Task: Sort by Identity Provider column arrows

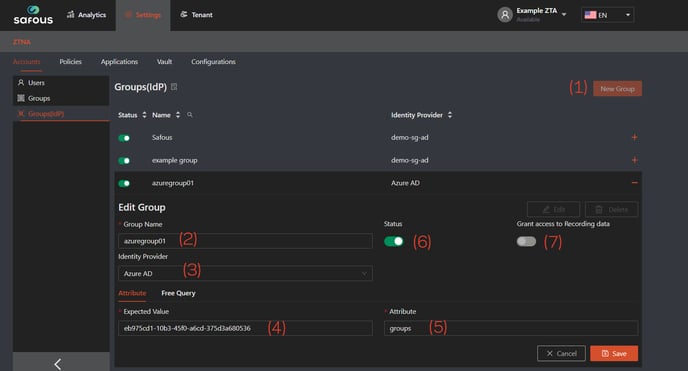Action: 450,115
